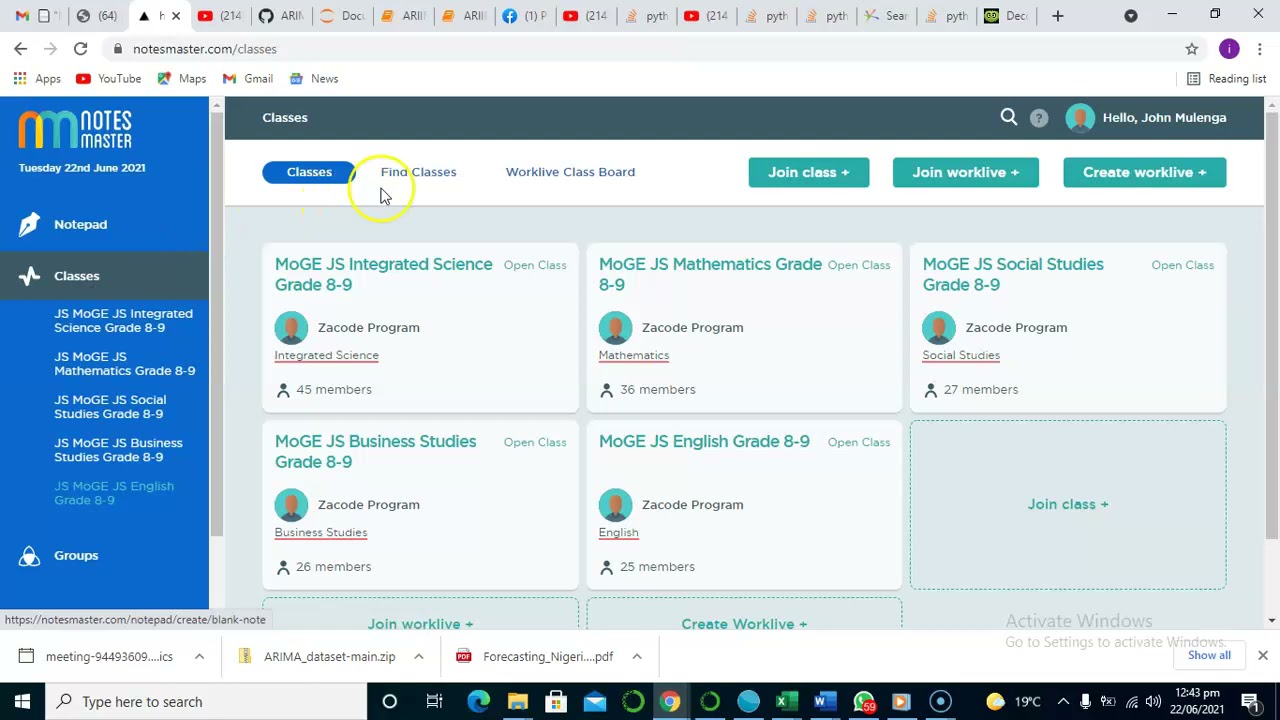Click members icon on Integrated Science card
Image resolution: width=1280 pixels, height=720 pixels.
pyautogui.click(x=283, y=390)
